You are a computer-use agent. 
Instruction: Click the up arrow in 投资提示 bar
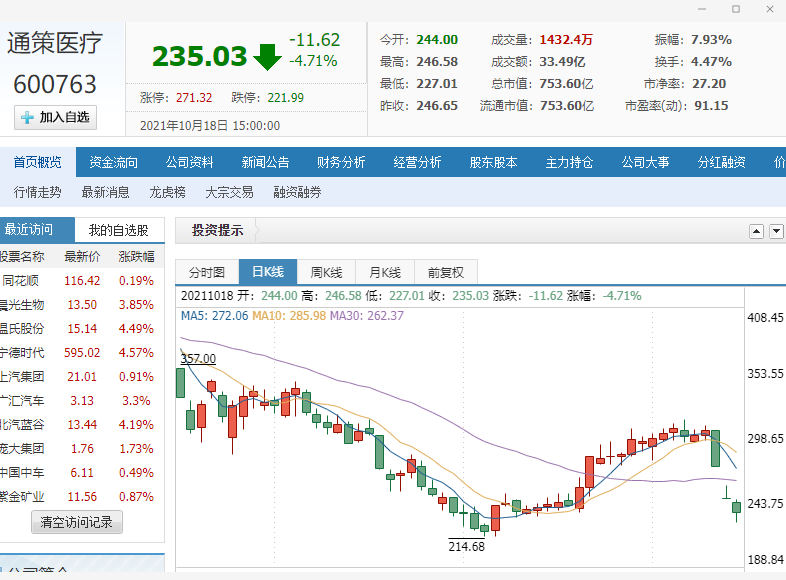pyautogui.click(x=756, y=231)
